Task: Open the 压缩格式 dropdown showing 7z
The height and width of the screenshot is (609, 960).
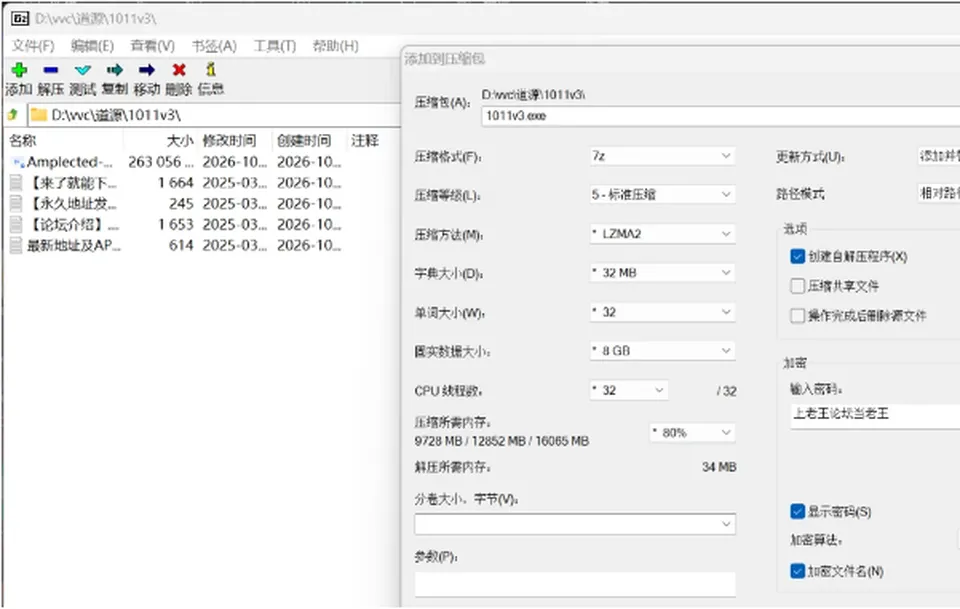Action: point(662,156)
